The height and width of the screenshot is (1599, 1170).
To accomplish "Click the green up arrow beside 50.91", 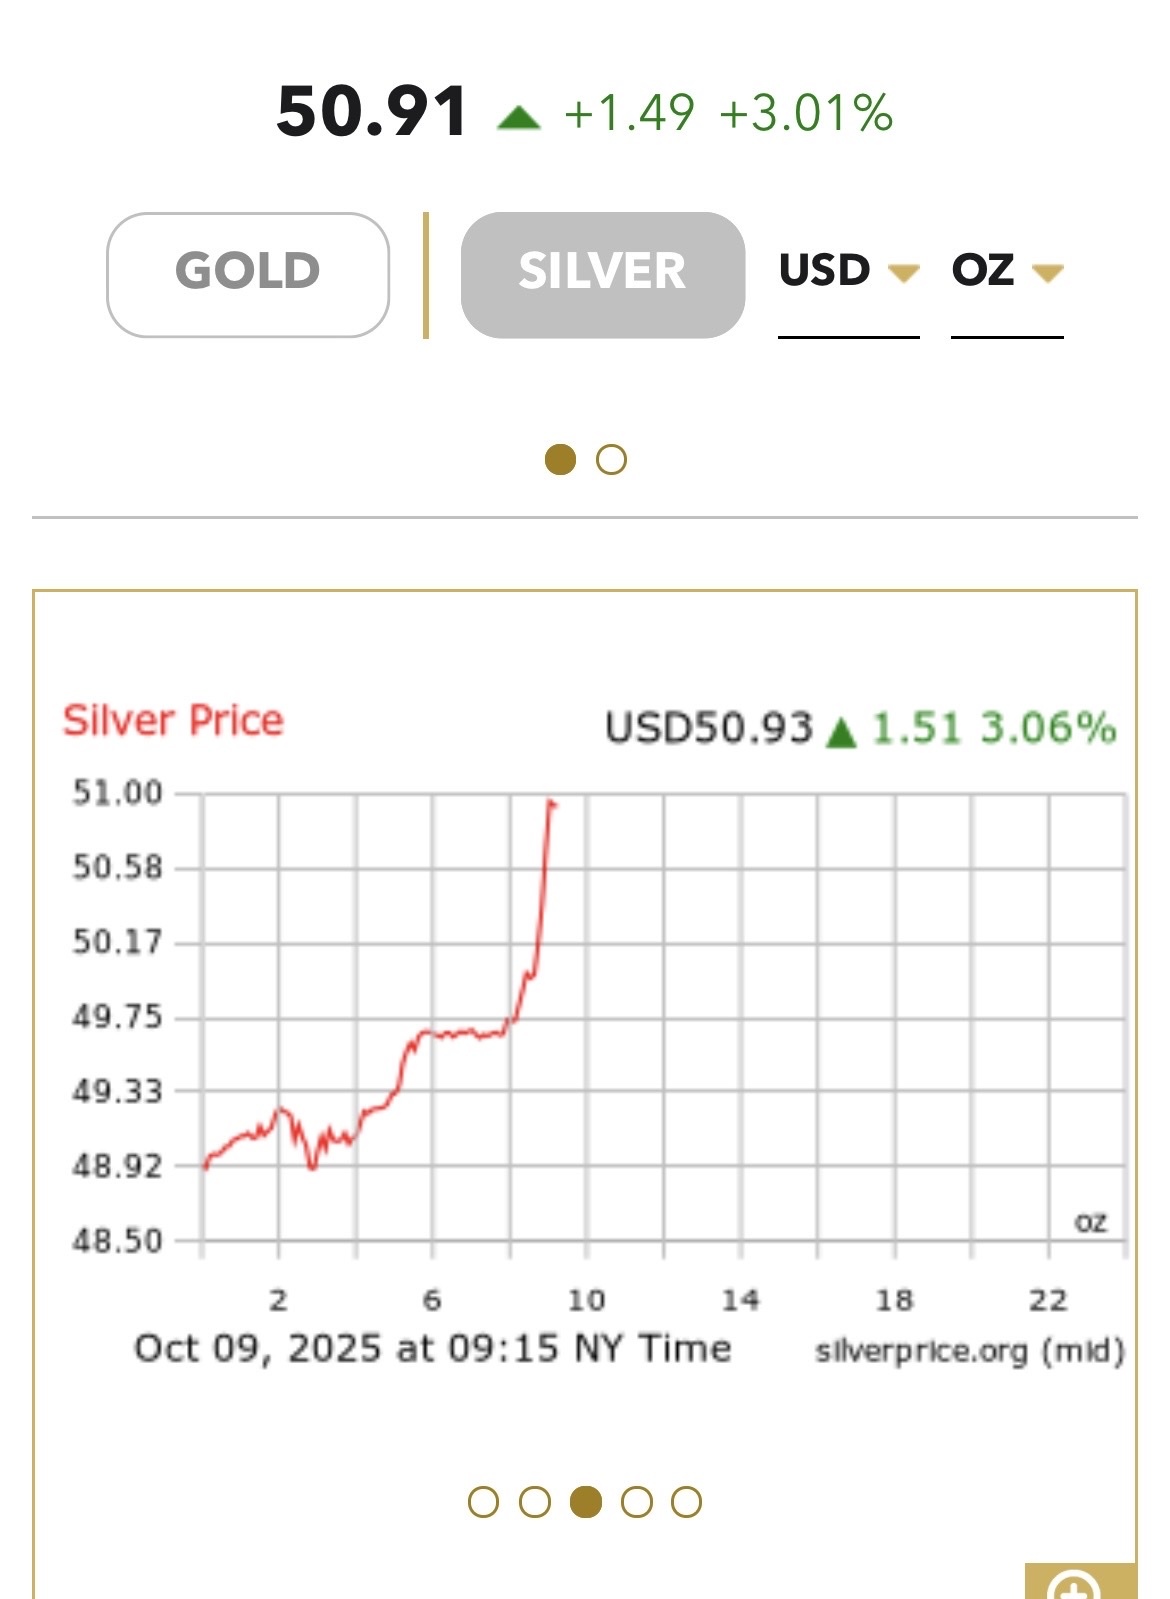I will point(518,118).
